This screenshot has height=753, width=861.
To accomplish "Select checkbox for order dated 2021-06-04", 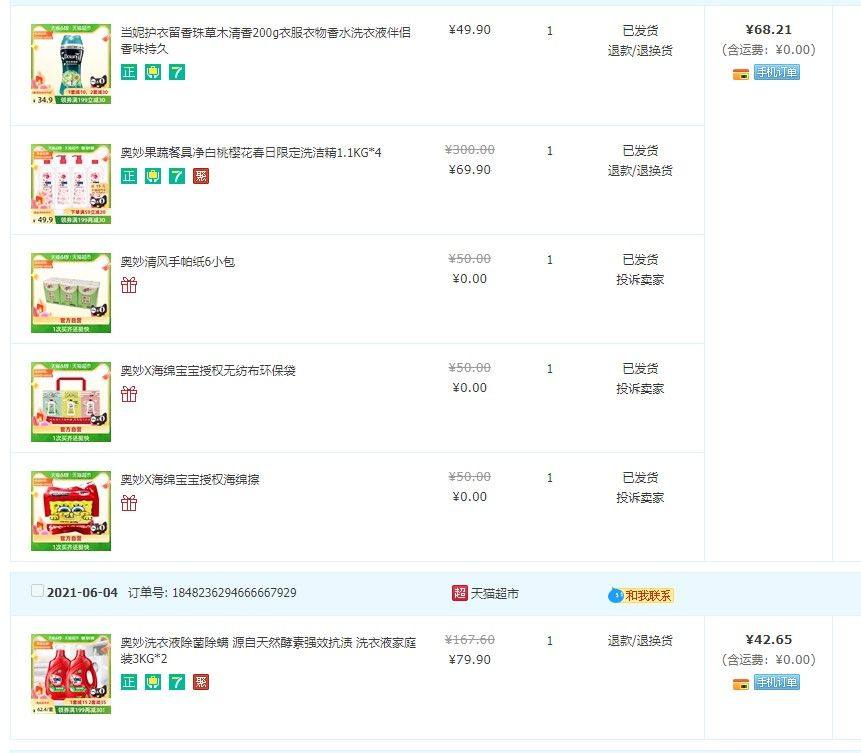I will (37, 591).
